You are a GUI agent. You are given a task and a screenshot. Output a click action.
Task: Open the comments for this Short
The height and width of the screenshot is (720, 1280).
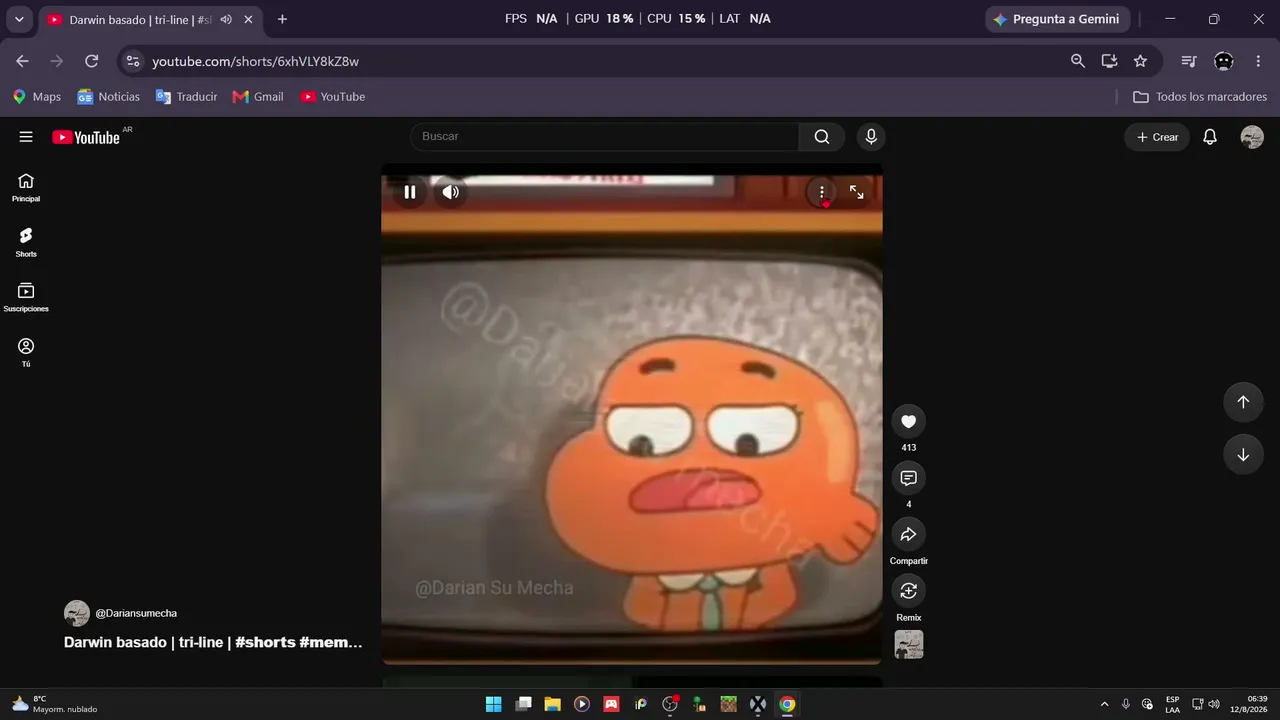pos(908,478)
